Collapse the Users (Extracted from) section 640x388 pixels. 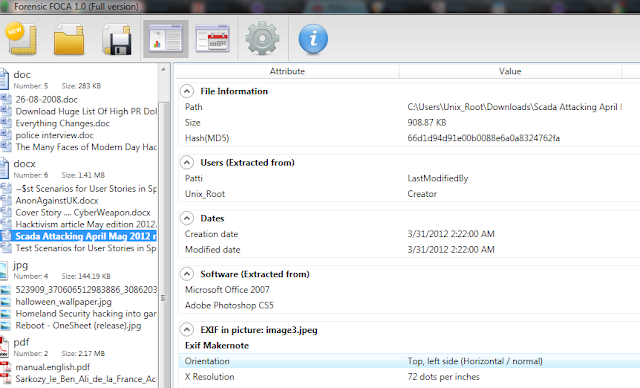(x=187, y=162)
